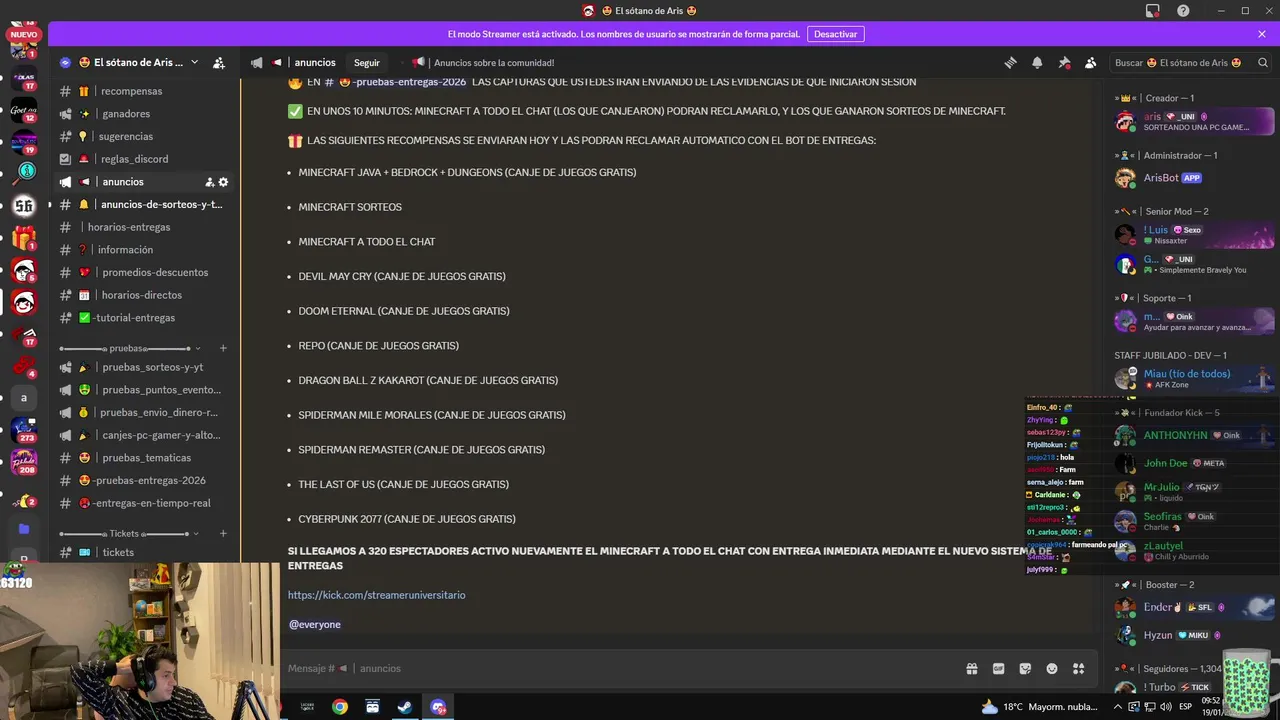Add channel to Tickets category

pyautogui.click(x=223, y=533)
